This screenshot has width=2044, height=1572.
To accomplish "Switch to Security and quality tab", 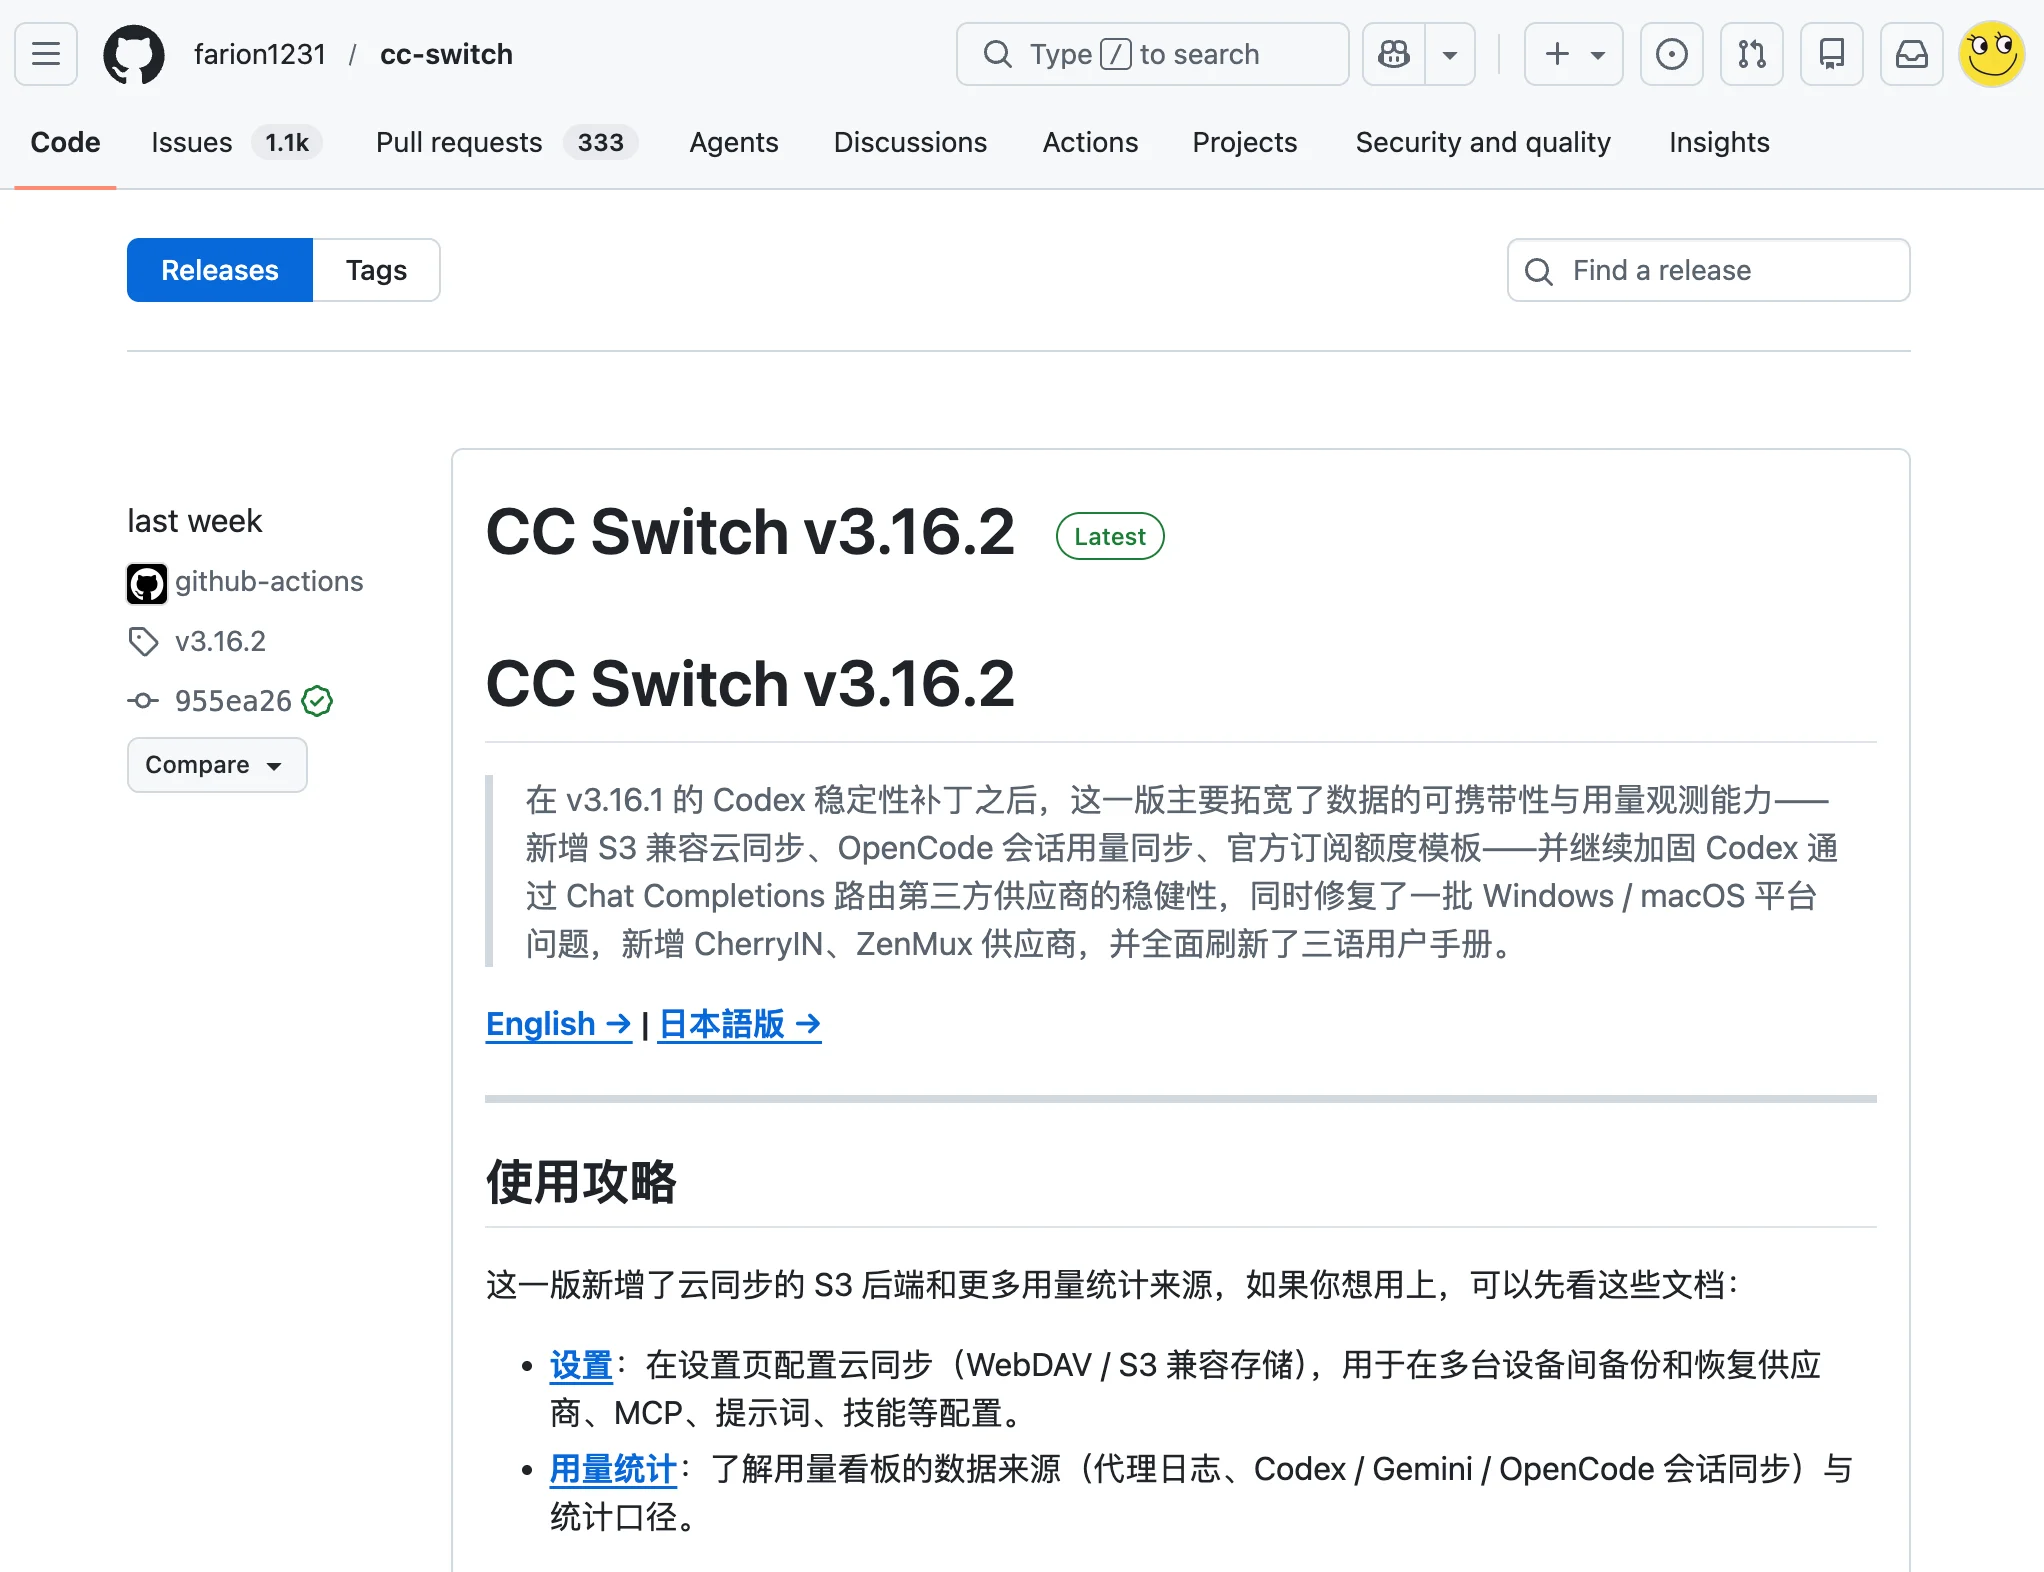I will pos(1483,142).
